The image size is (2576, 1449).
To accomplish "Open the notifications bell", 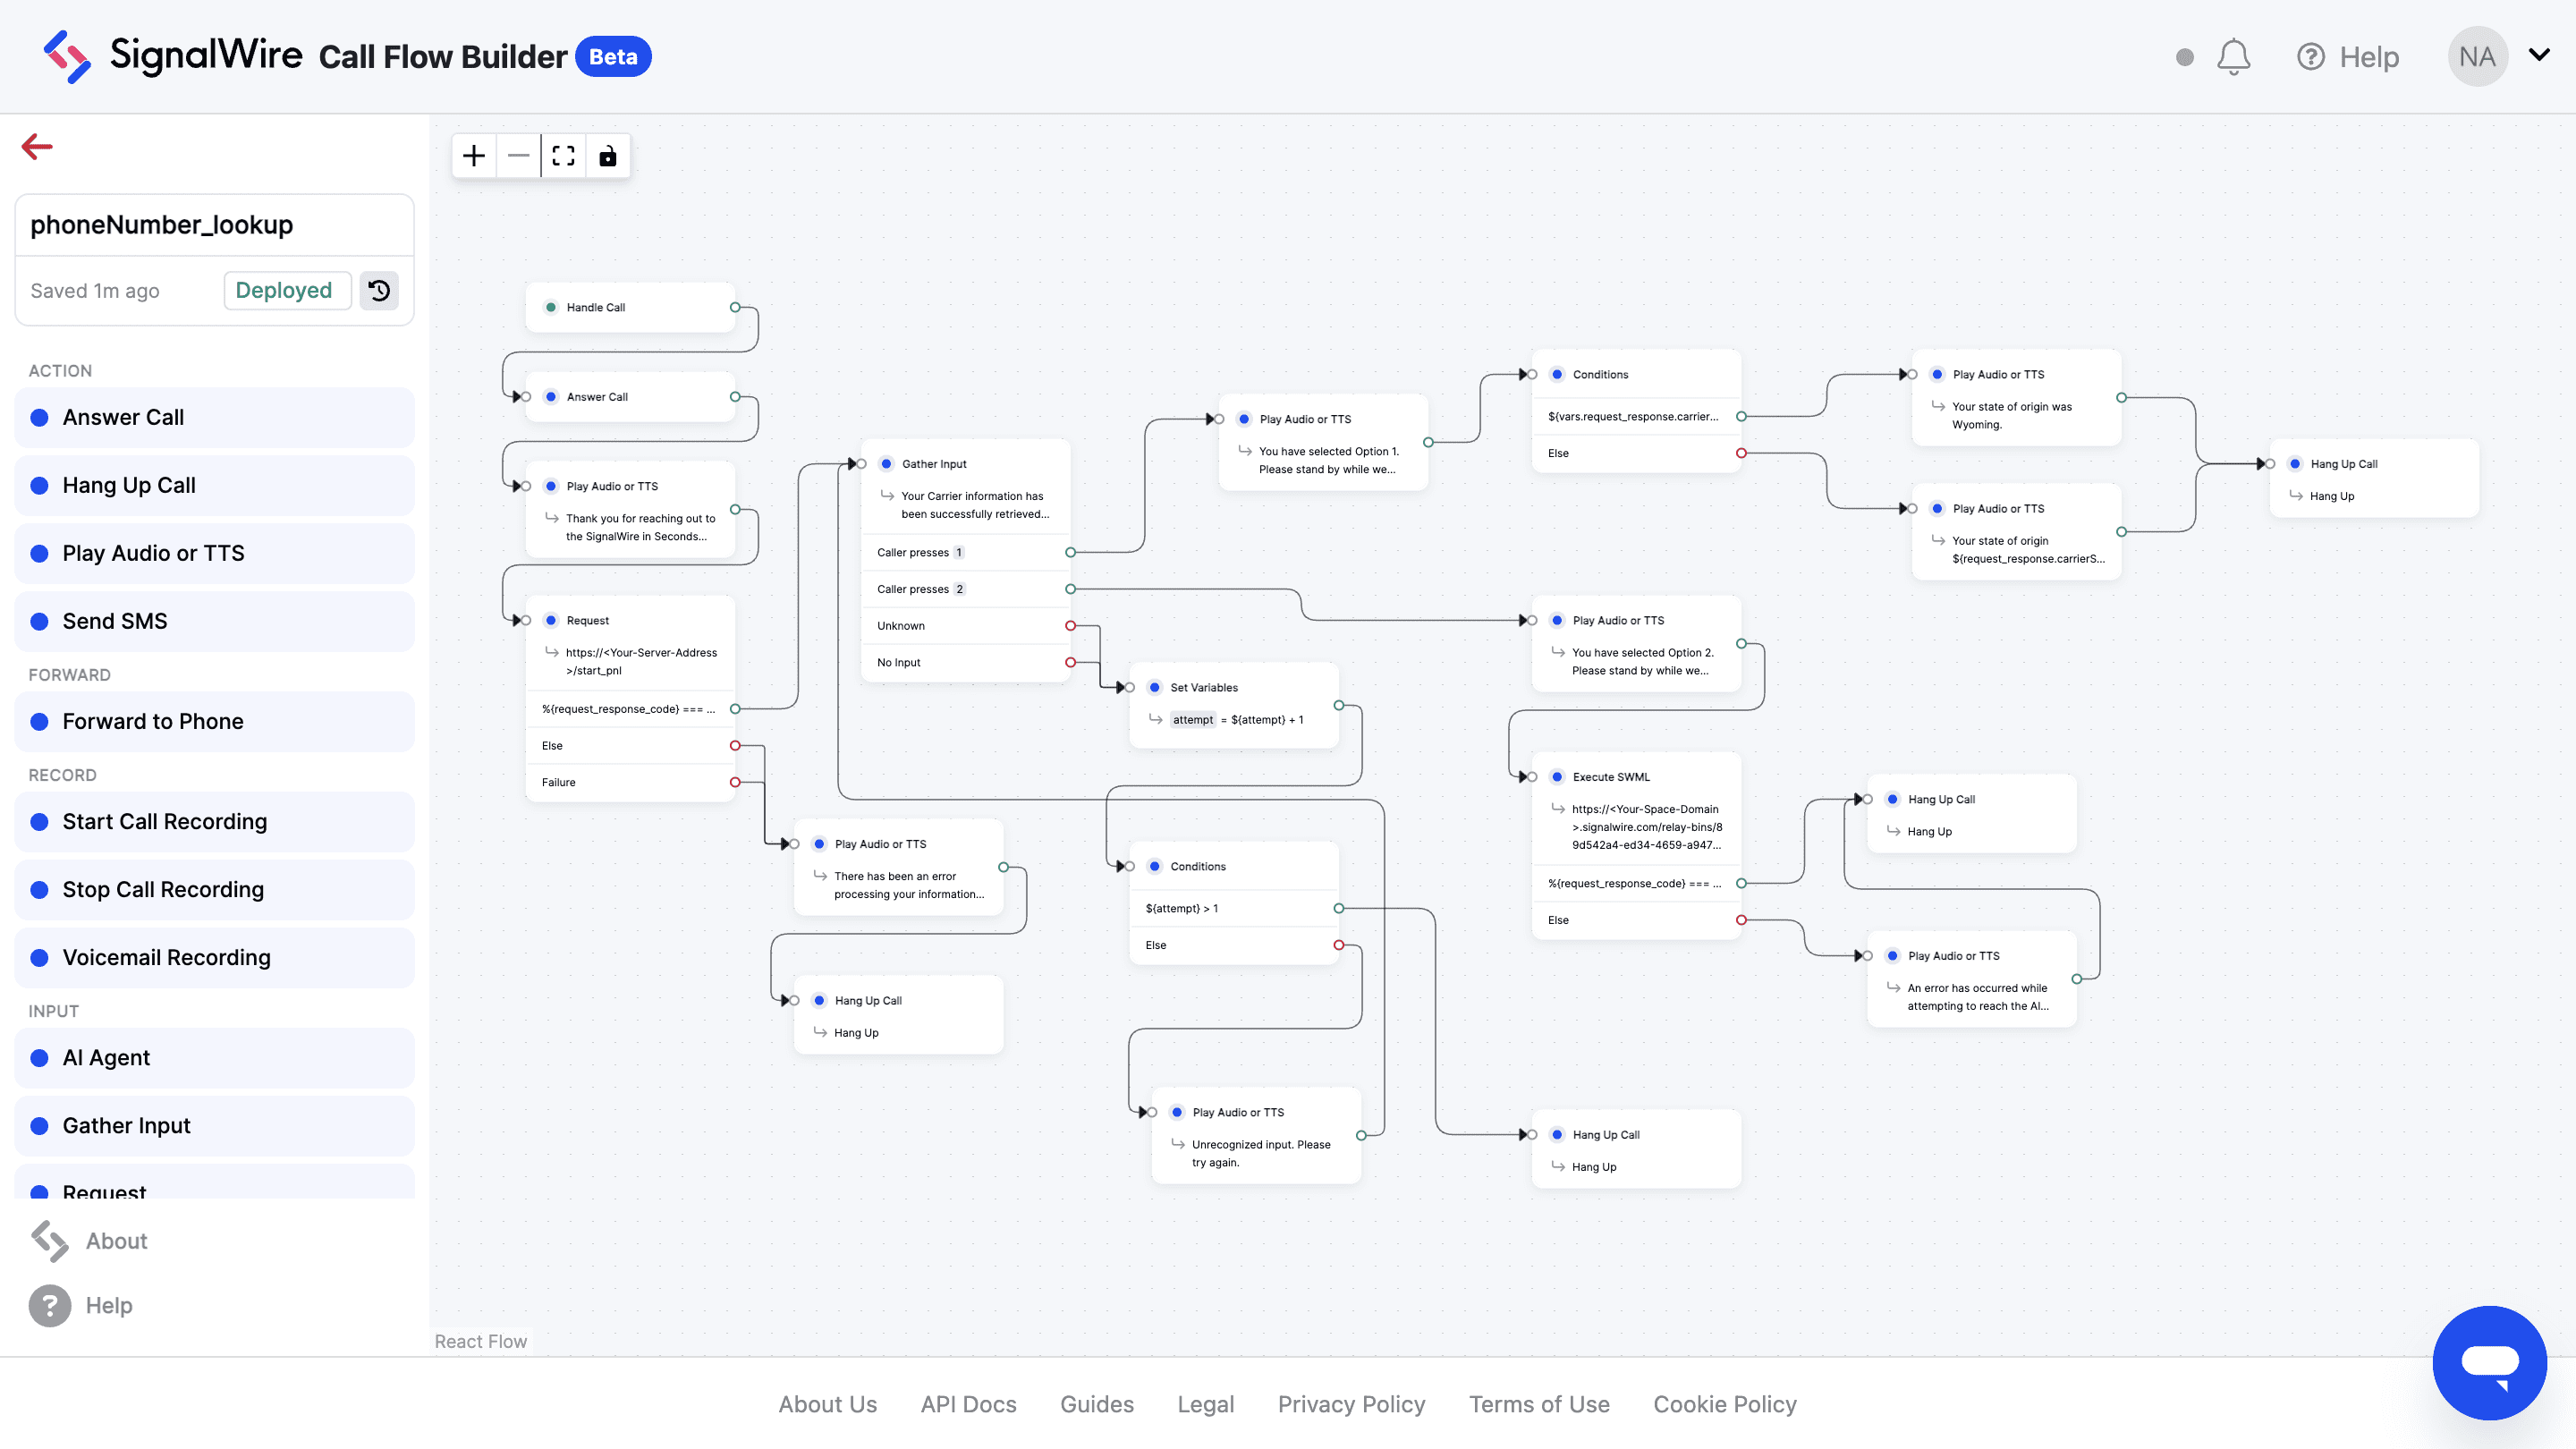I will (2233, 57).
